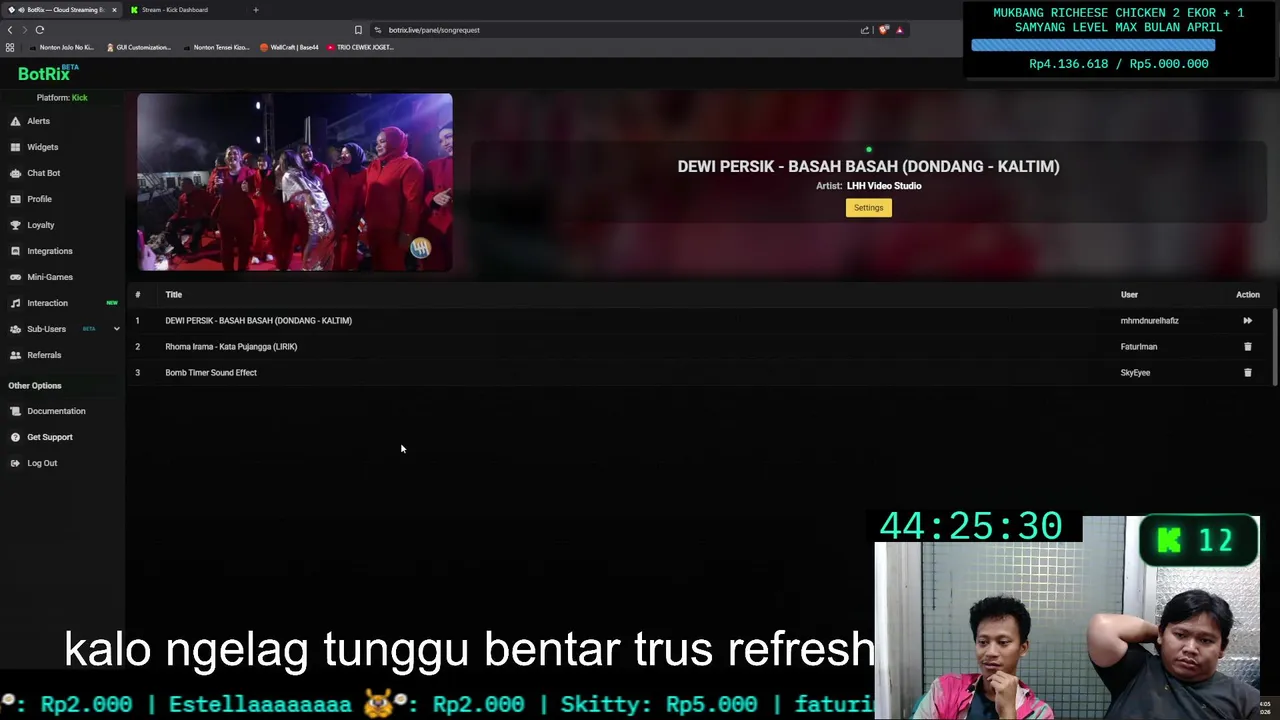Click the song queue scrollbar
Image resolution: width=1280 pixels, height=720 pixels.
point(1275,345)
